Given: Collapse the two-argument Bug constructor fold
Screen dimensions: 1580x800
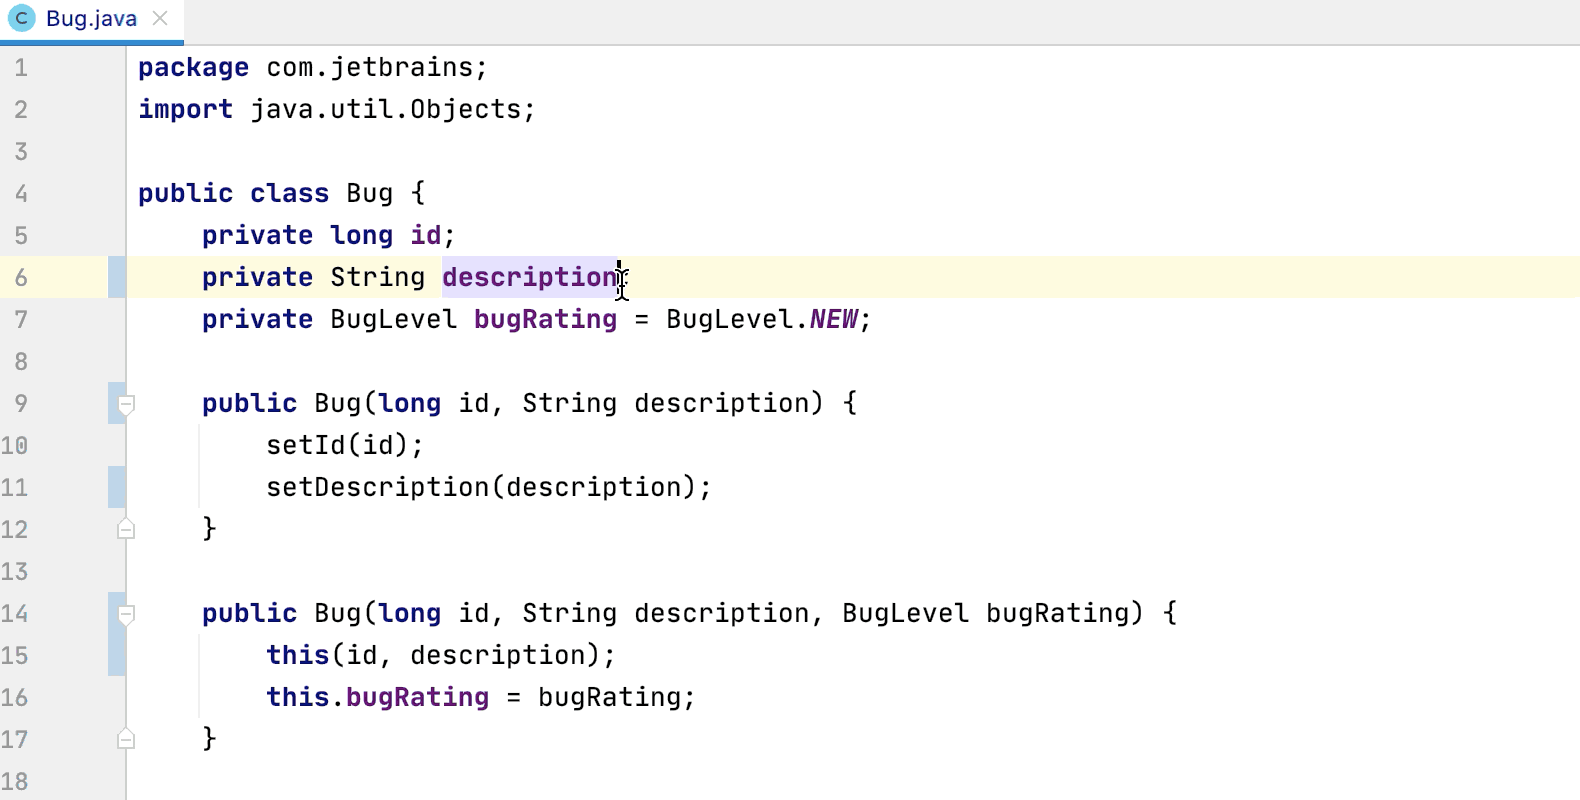Looking at the screenshot, I should pos(126,403).
